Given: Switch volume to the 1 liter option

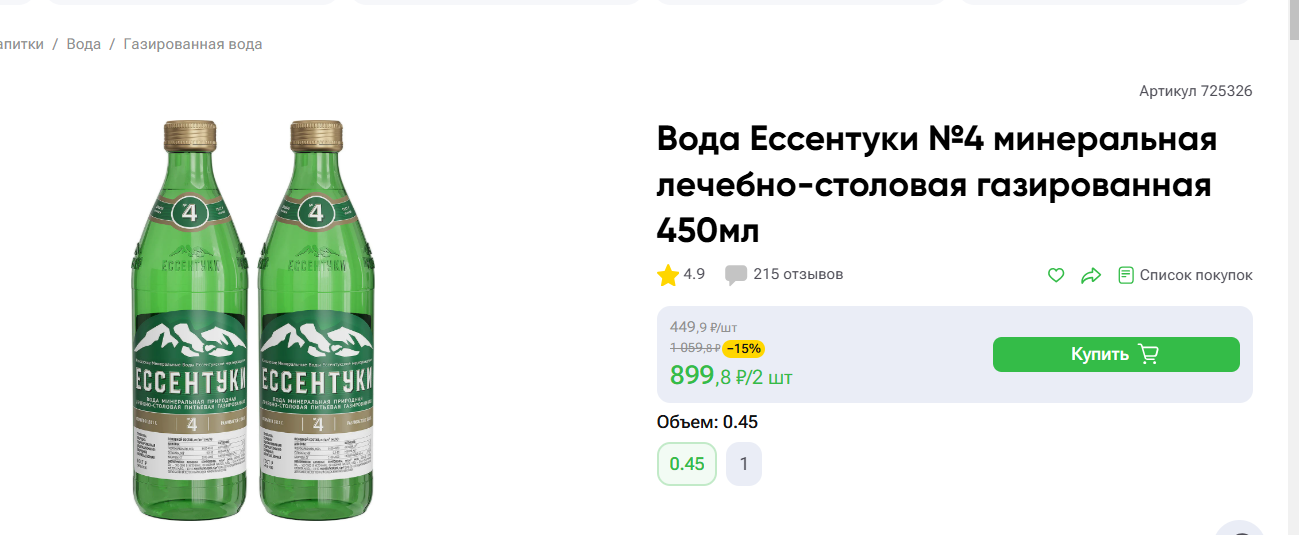Looking at the screenshot, I should 744,464.
